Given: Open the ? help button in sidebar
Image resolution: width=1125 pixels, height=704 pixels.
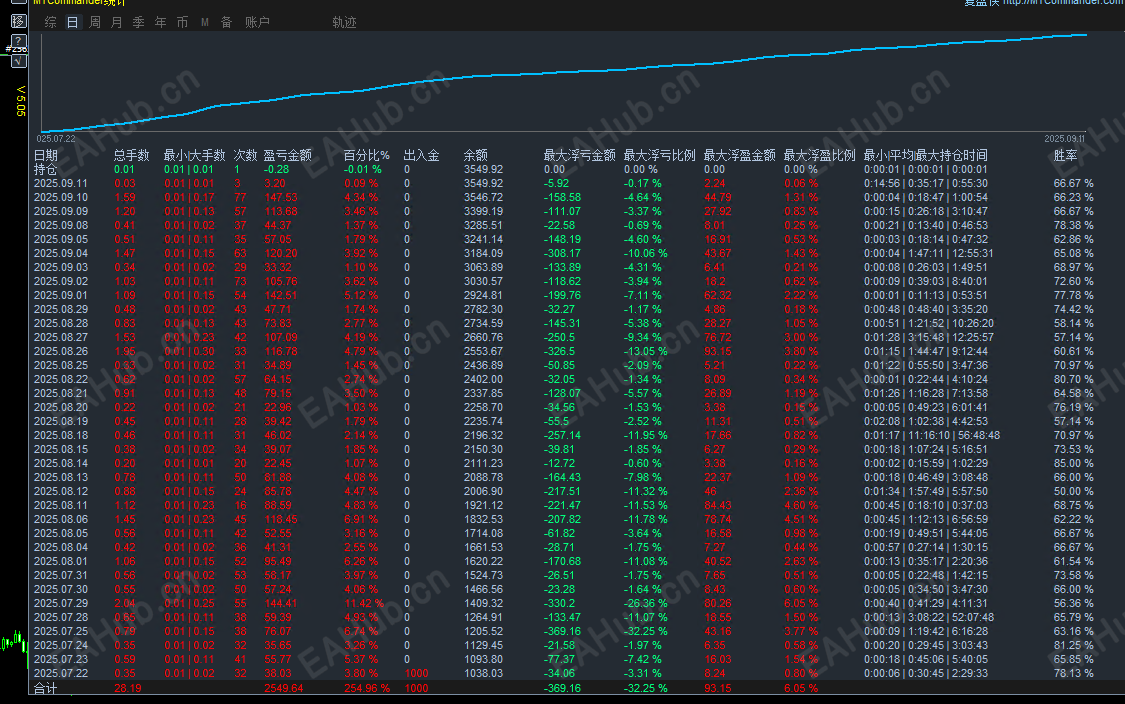Looking at the screenshot, I should [19, 40].
